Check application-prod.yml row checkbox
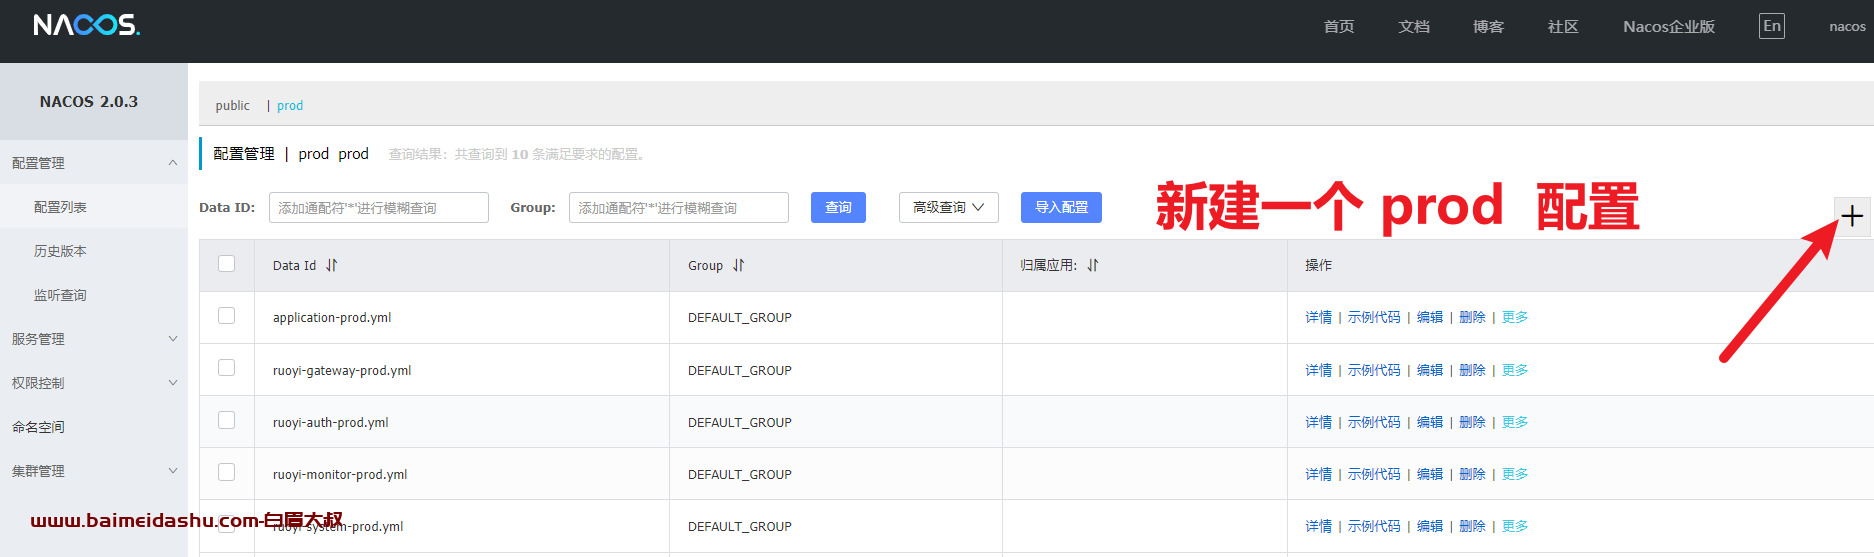Screen dimensions: 1874x557 point(227,316)
